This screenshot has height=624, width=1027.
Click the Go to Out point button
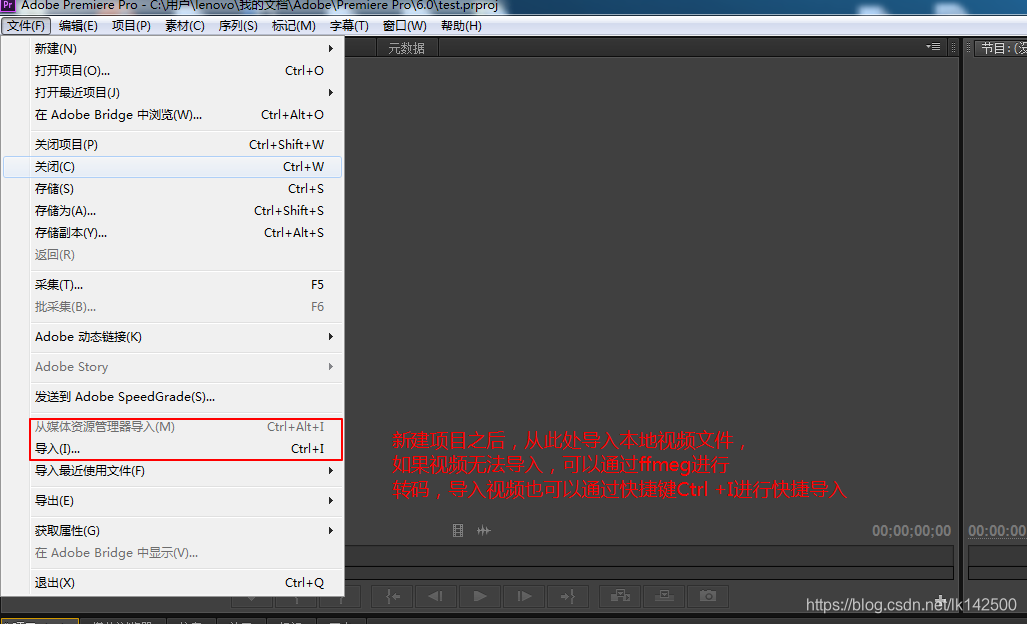(x=567, y=596)
